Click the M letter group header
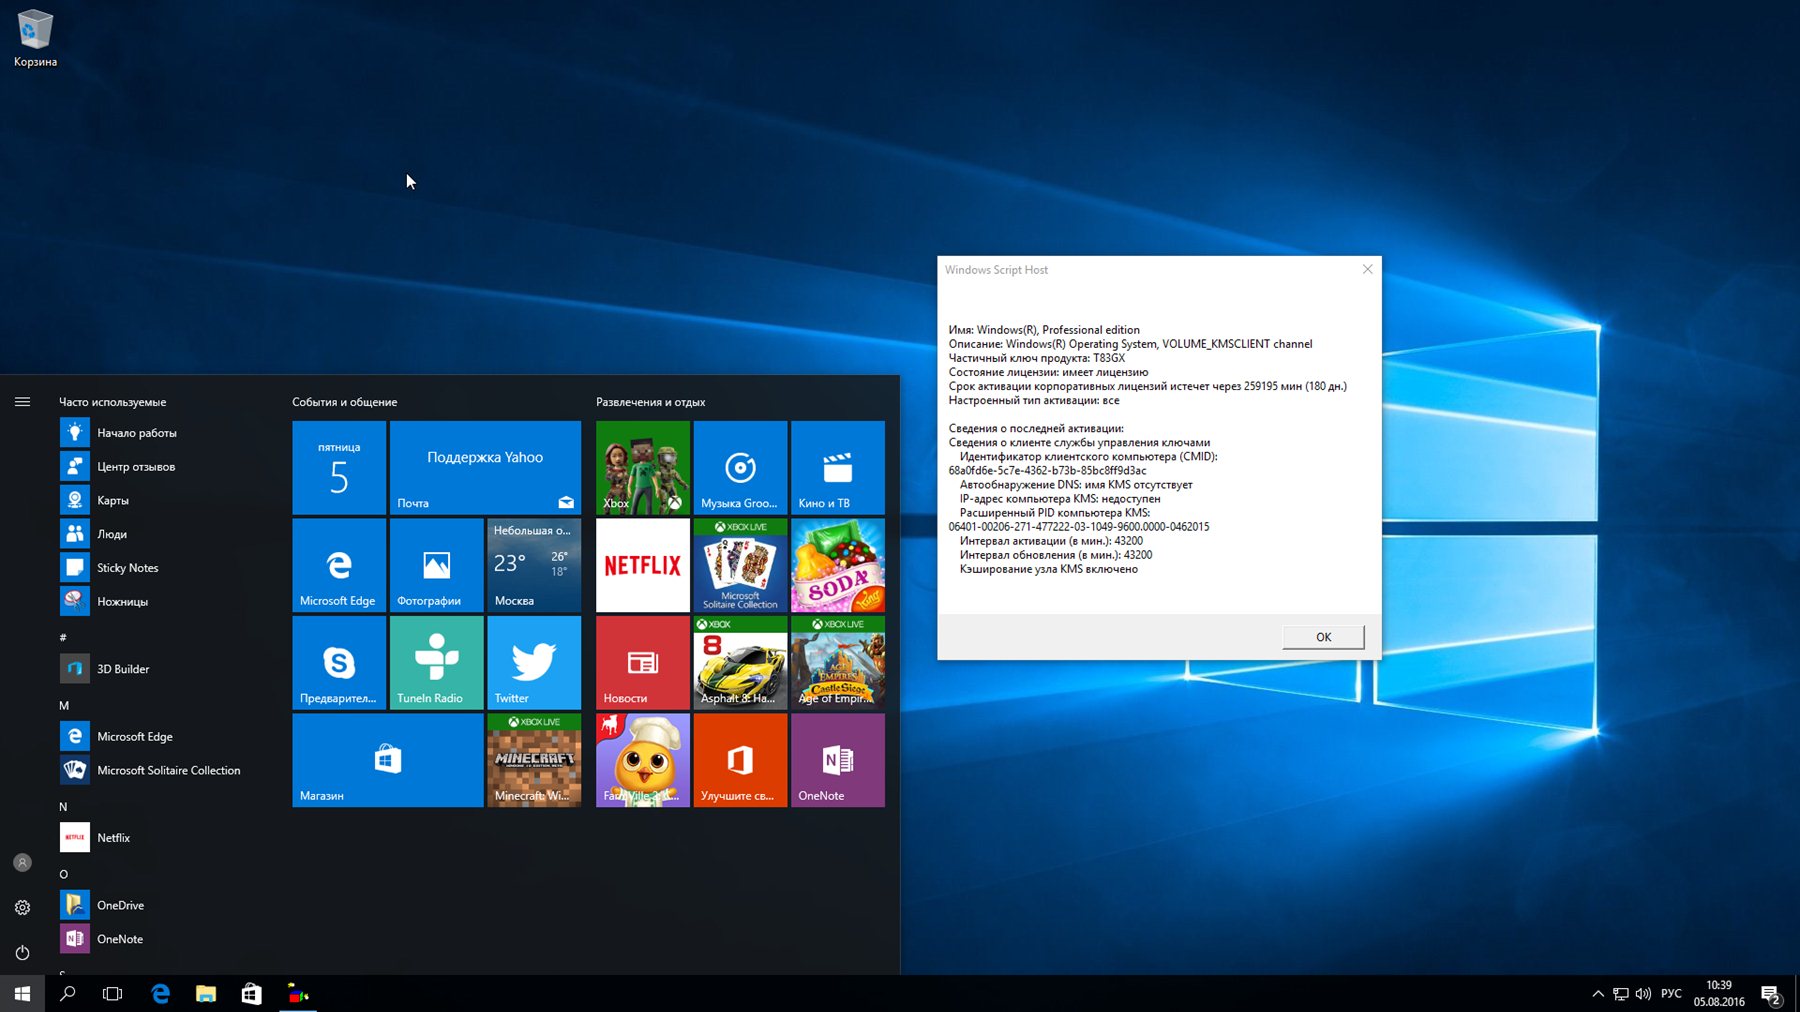 pyautogui.click(x=64, y=705)
